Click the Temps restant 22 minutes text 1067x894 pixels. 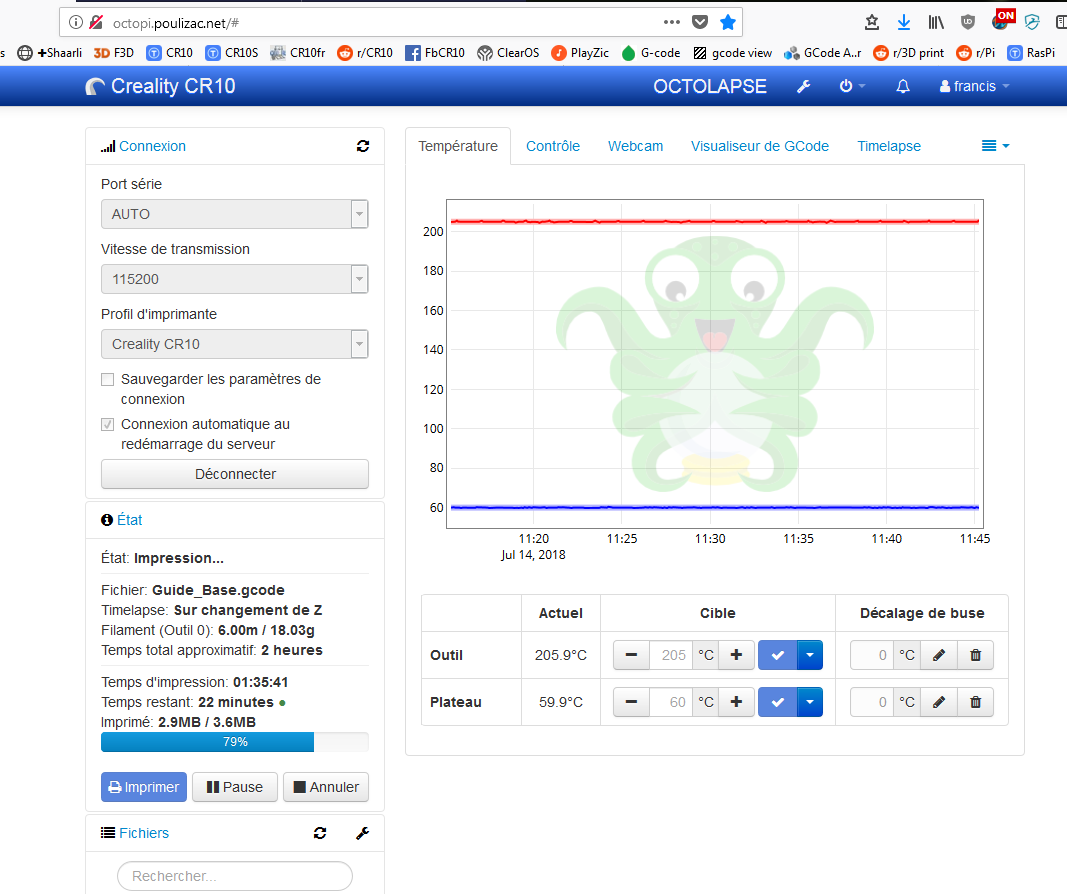click(x=187, y=702)
